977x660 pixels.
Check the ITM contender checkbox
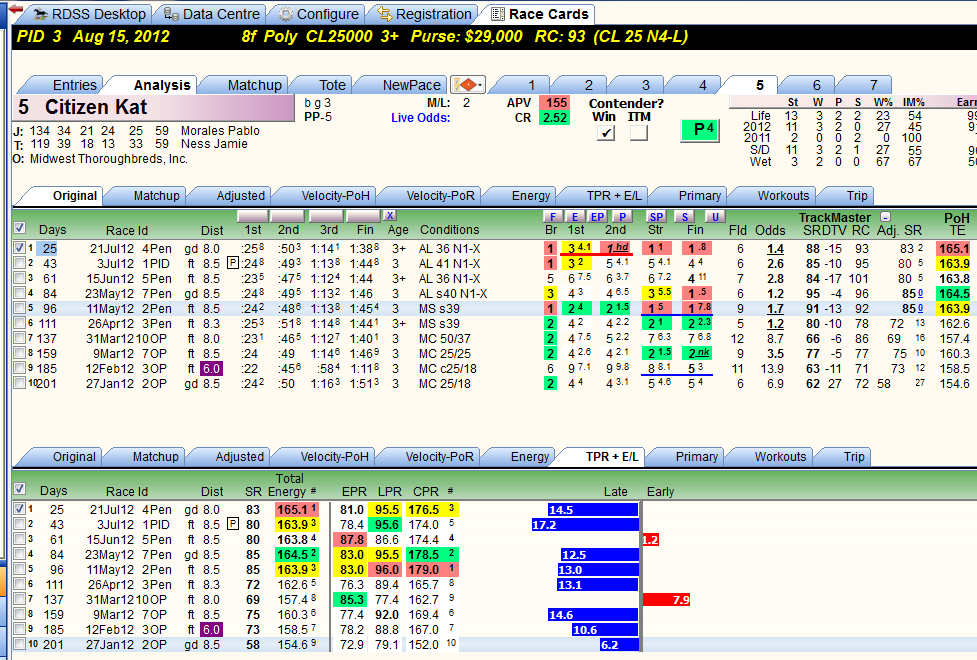point(639,132)
